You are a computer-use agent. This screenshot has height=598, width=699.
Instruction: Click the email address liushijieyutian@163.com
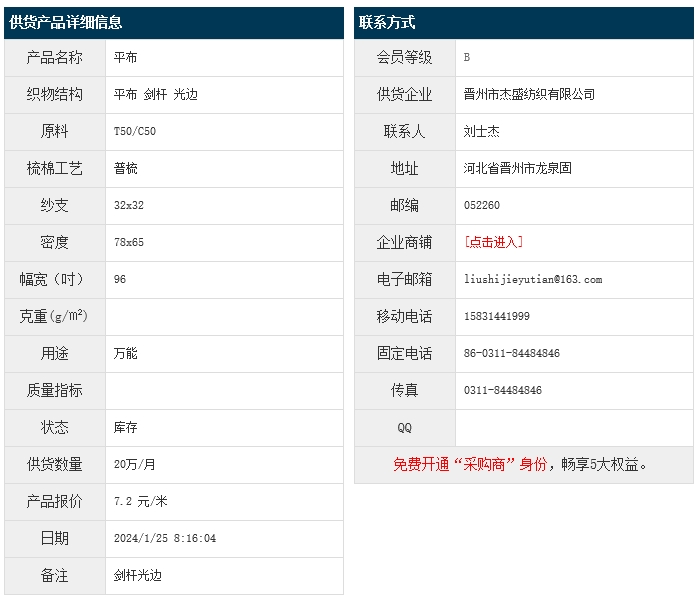pos(533,279)
